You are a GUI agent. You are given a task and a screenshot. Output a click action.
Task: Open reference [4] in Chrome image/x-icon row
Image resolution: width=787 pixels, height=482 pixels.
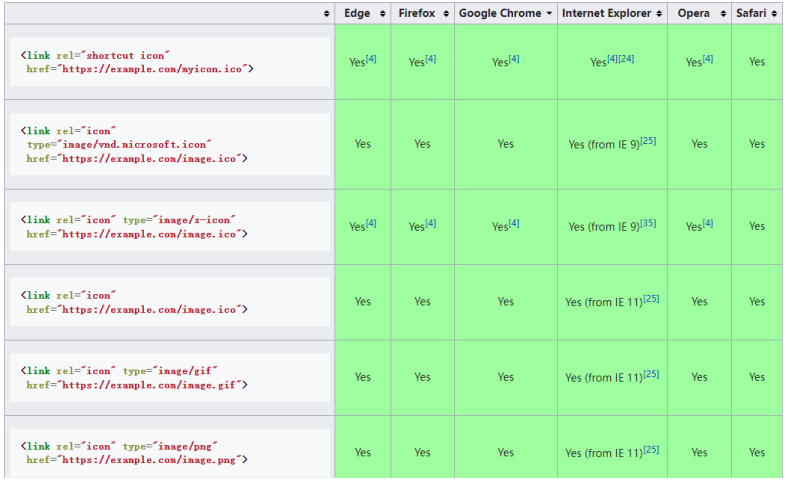click(514, 223)
